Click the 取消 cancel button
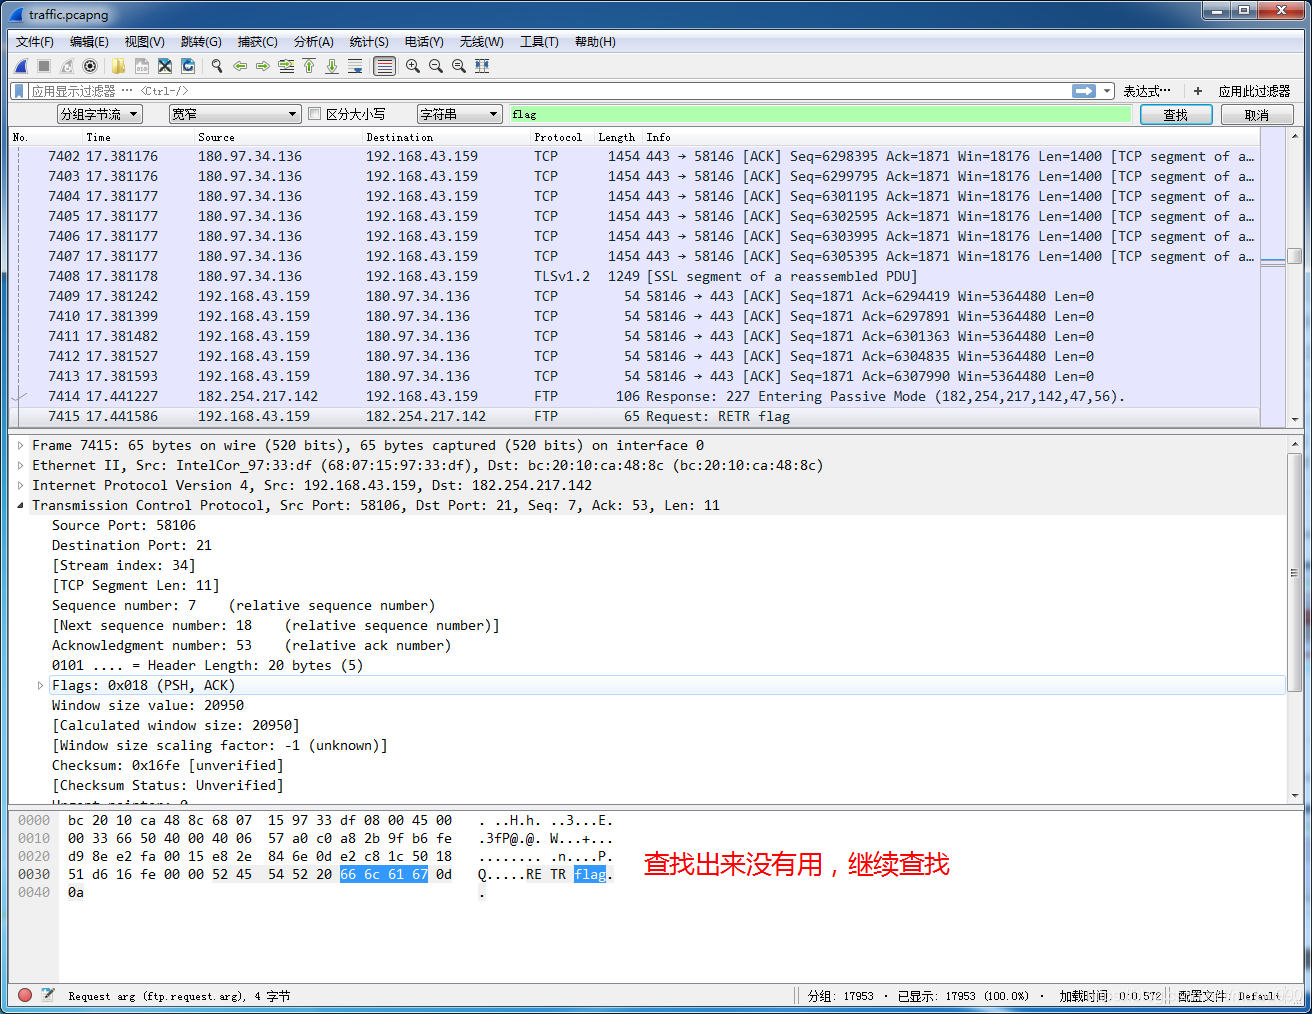 coord(1256,115)
